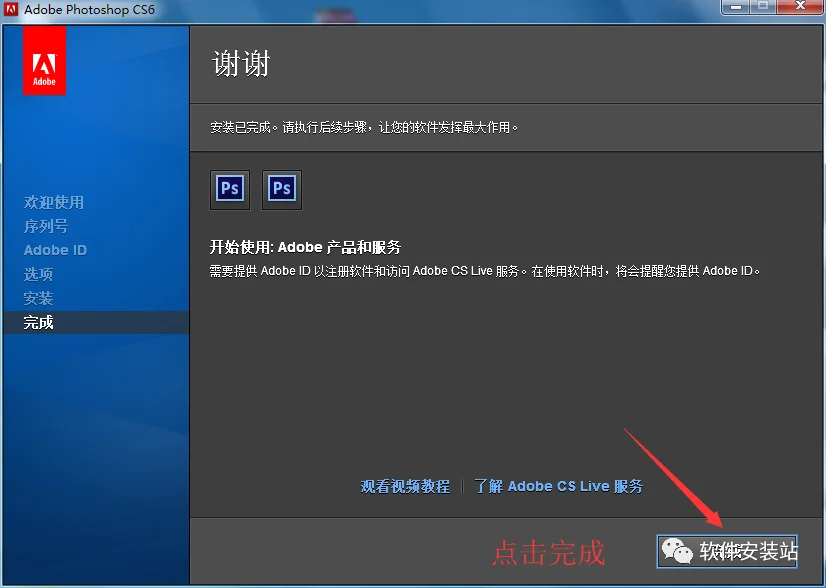Click the Adobe Photoshop CS6 window title
This screenshot has width=826, height=588.
coord(90,9)
